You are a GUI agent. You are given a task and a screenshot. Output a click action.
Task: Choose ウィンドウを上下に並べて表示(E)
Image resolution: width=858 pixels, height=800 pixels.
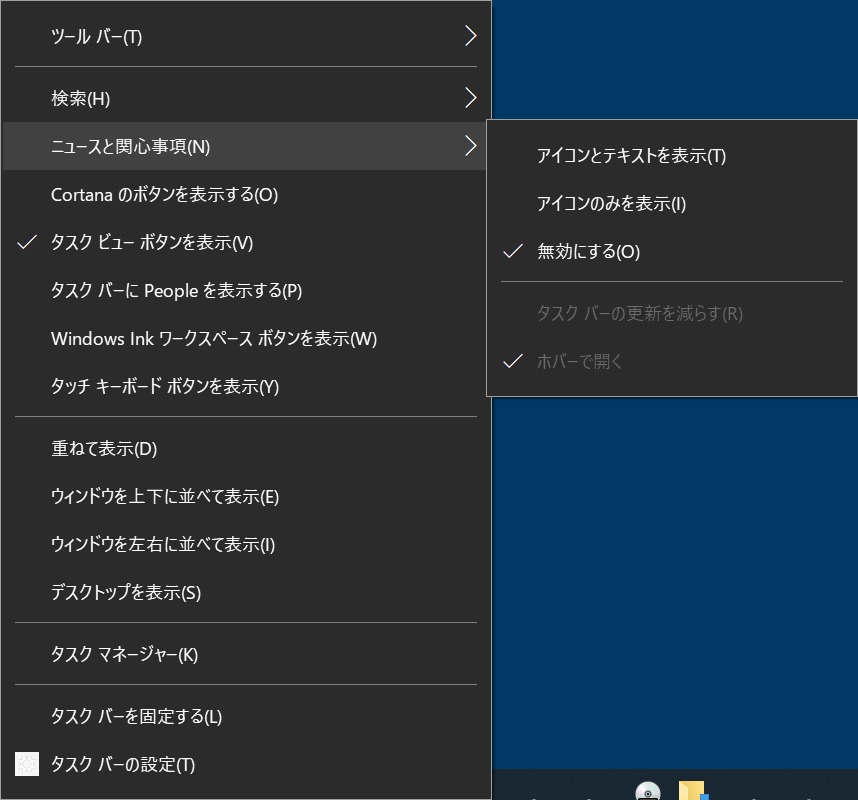(245, 496)
